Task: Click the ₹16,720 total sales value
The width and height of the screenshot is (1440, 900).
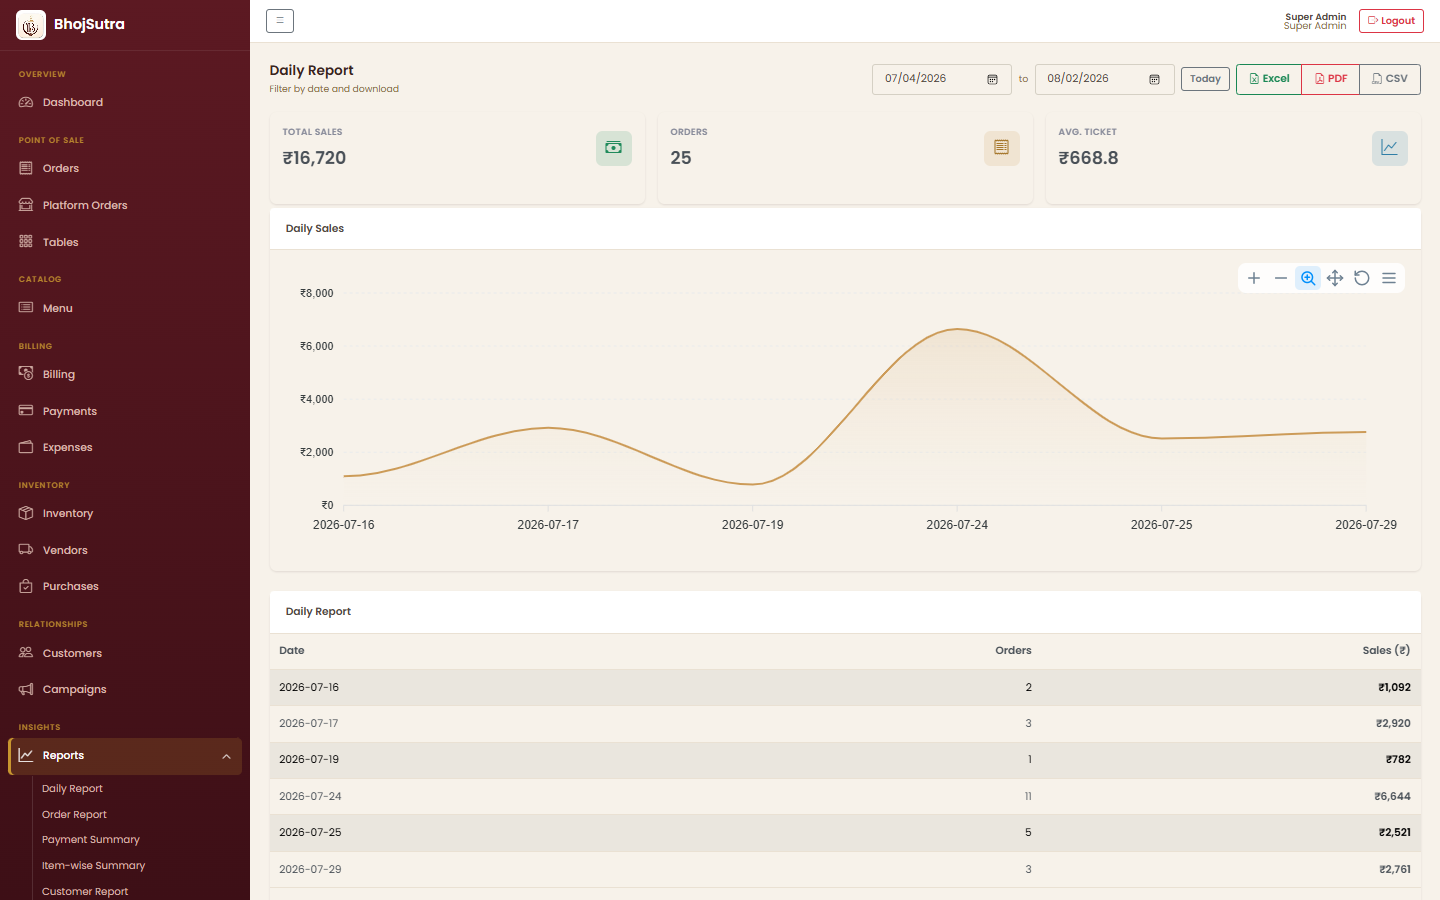Action: [314, 158]
